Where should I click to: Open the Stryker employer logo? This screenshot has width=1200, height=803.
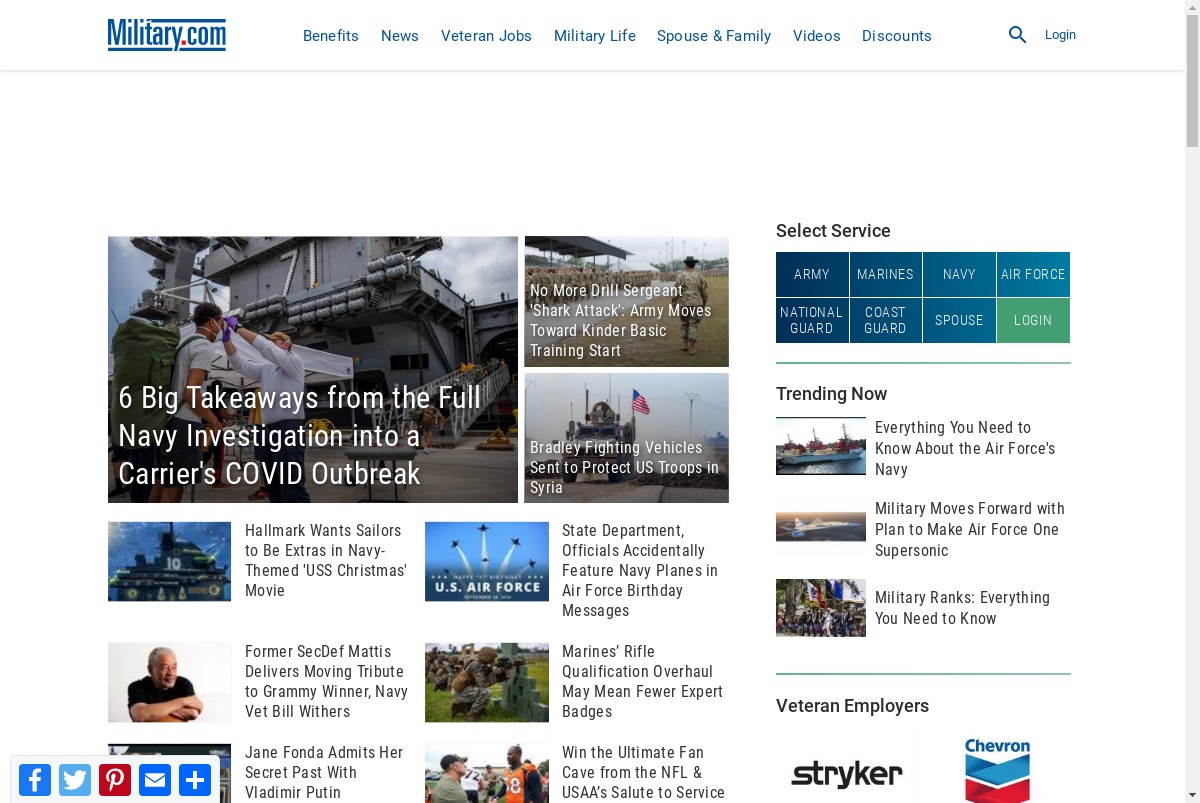(x=846, y=773)
